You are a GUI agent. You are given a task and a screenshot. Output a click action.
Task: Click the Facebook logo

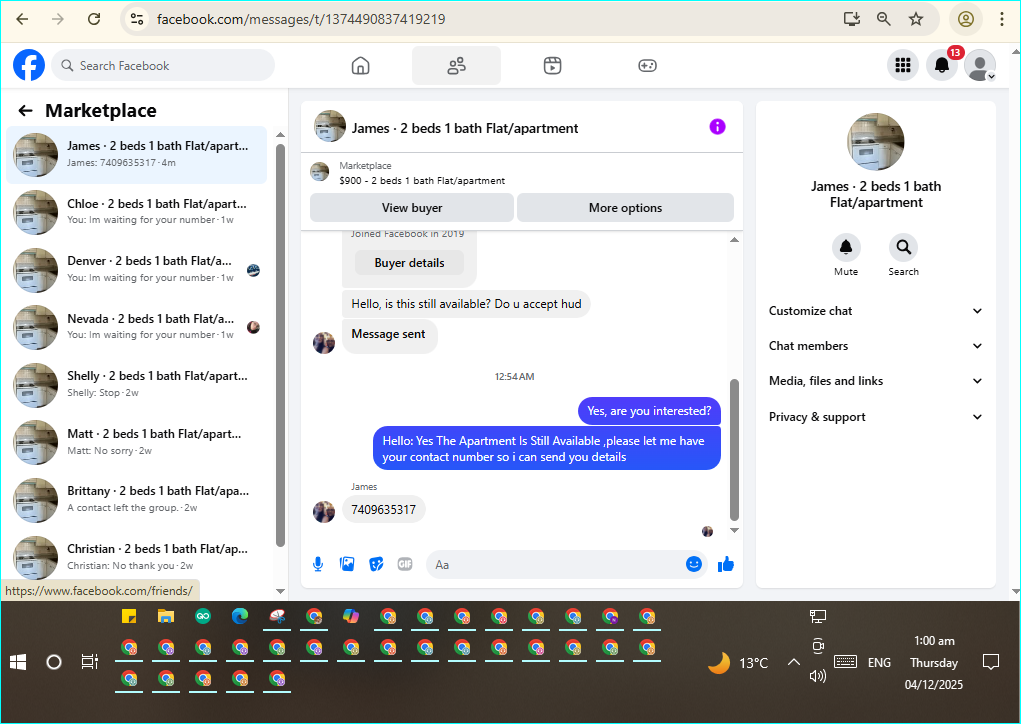pyautogui.click(x=29, y=65)
